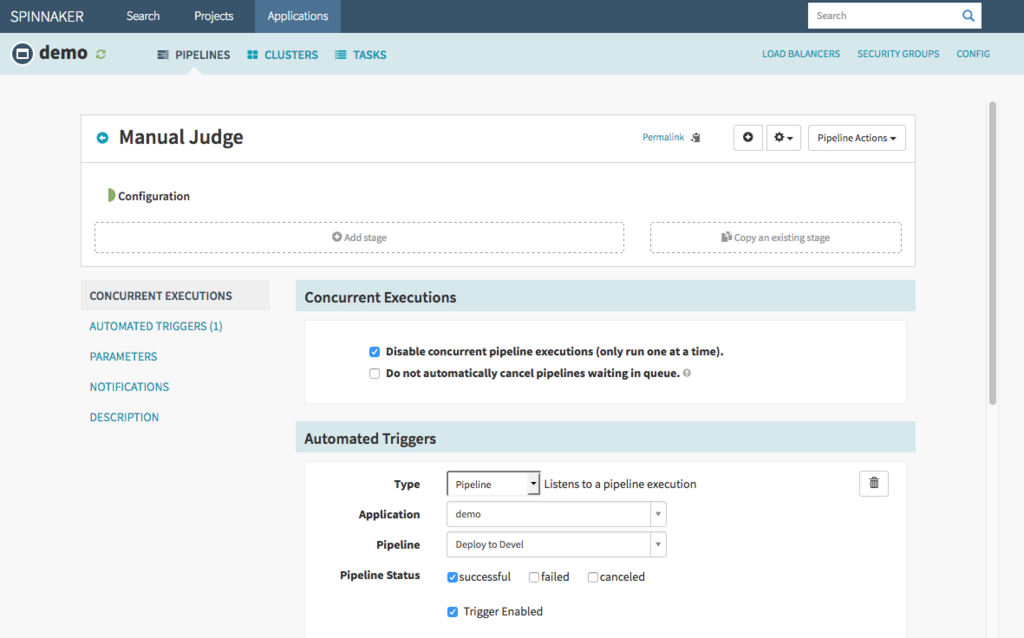Open the Projects tab
This screenshot has height=638, width=1024.
[x=214, y=16]
